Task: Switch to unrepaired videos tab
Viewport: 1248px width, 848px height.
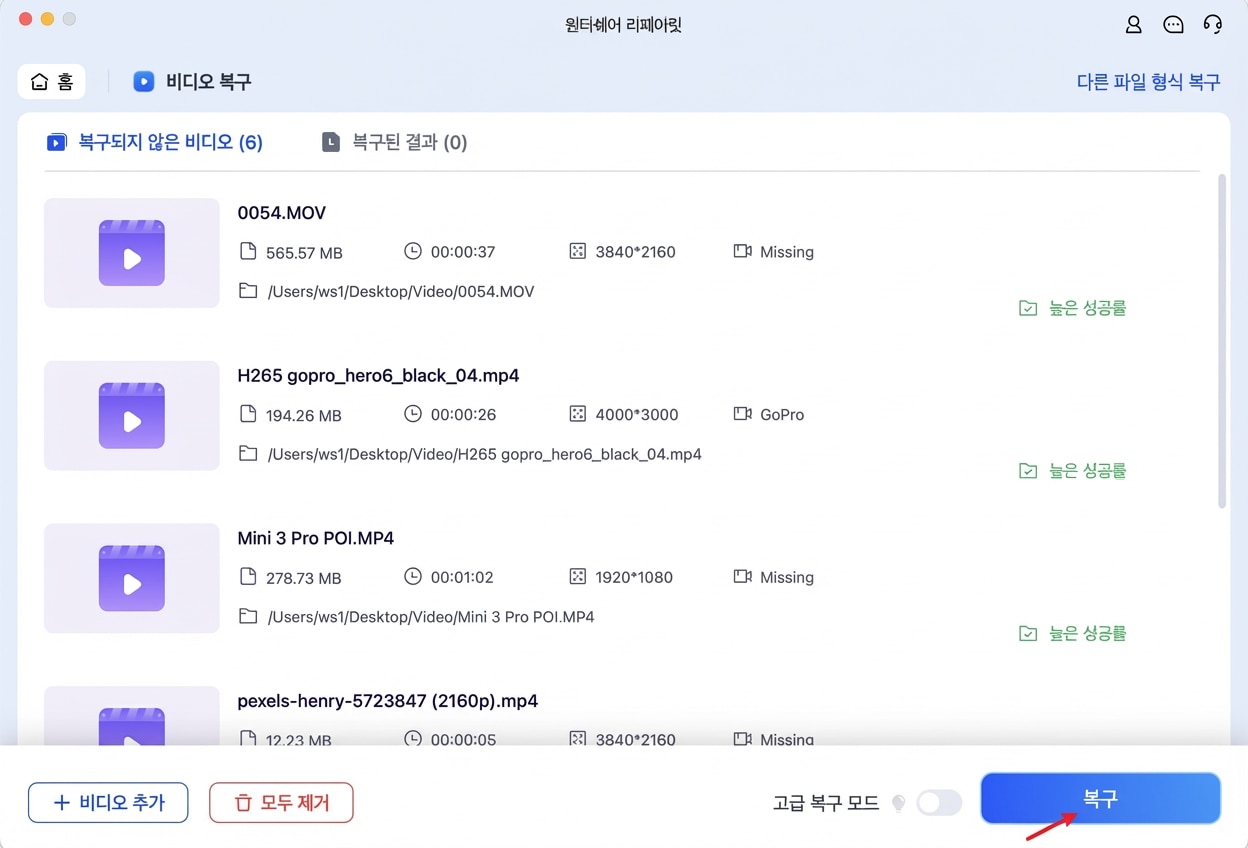Action: 155,142
